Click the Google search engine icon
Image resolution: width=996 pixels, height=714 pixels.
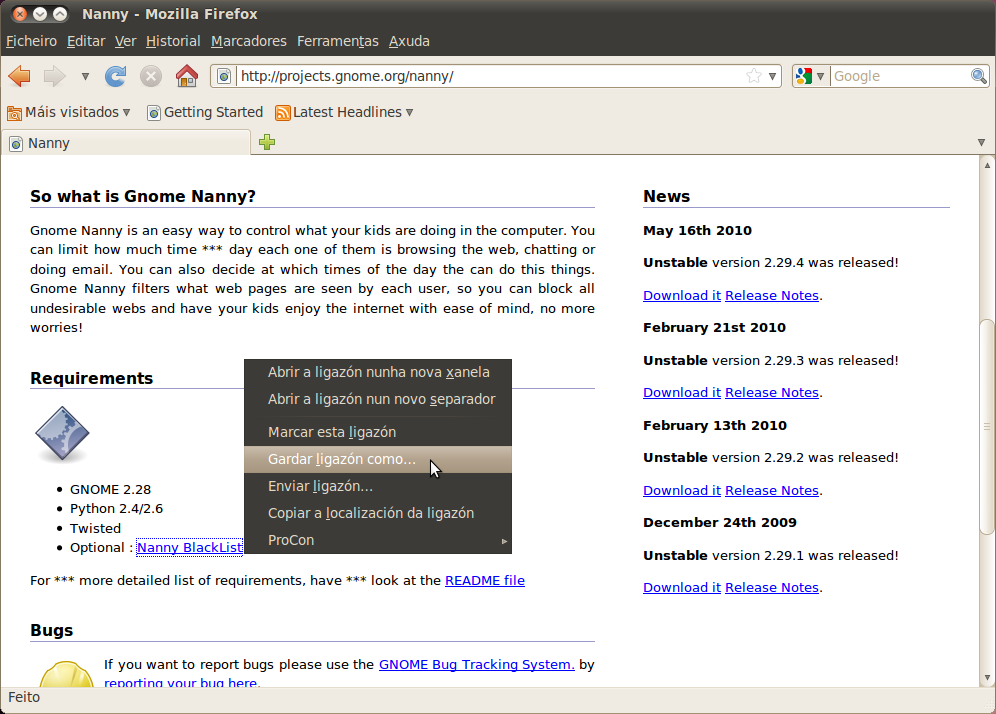point(804,76)
